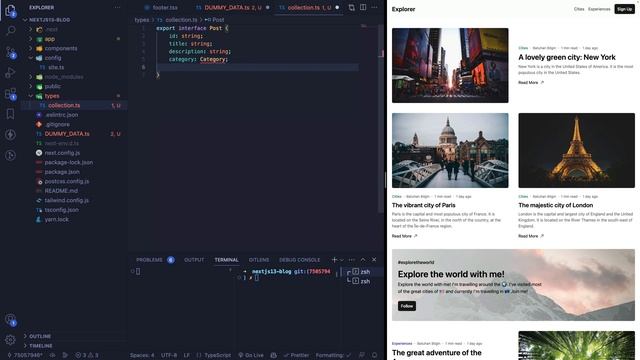
Task: Click Experiences link in browser navbar
Action: [599, 9]
